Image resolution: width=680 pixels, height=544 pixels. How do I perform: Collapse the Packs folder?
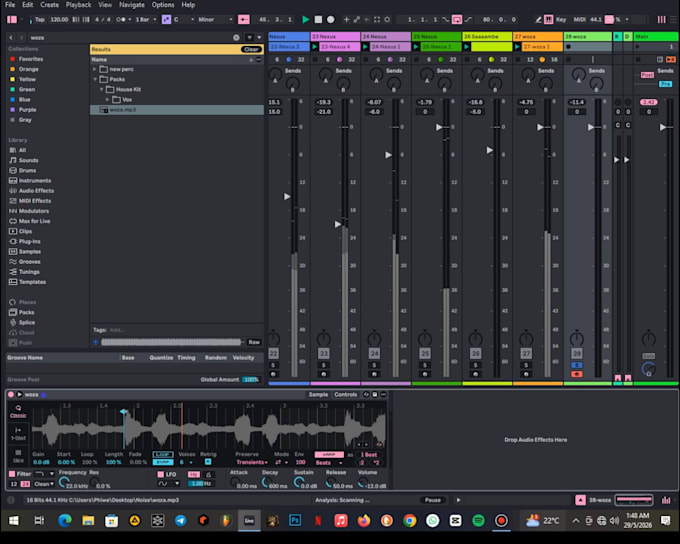pos(95,79)
